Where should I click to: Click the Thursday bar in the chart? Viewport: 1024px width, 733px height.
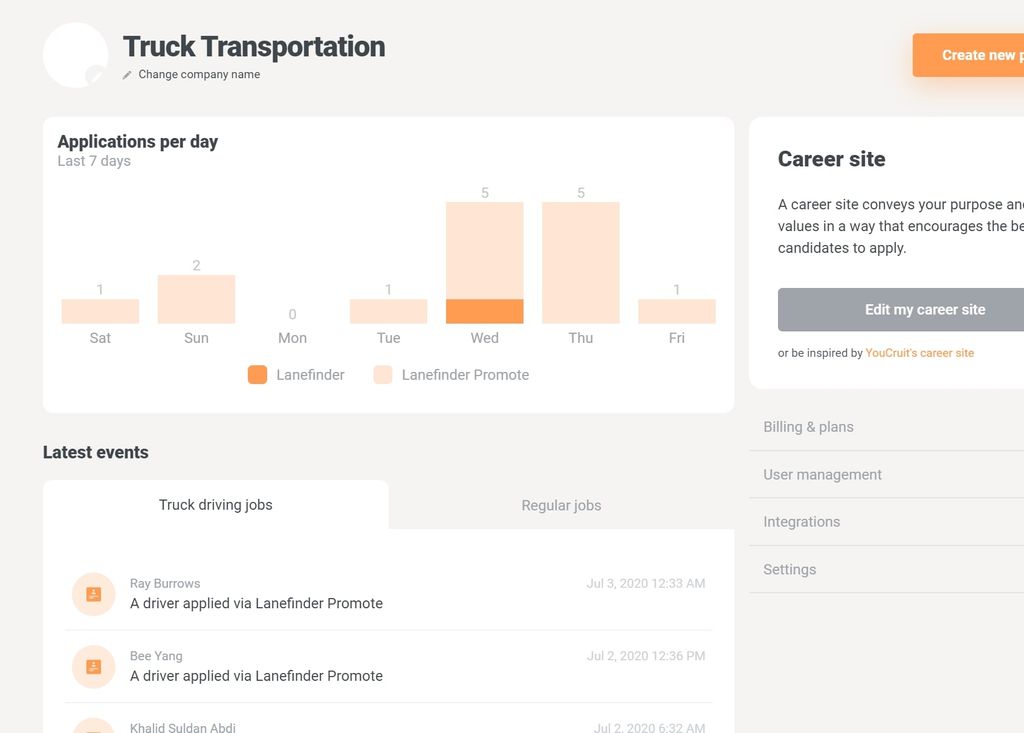point(581,263)
